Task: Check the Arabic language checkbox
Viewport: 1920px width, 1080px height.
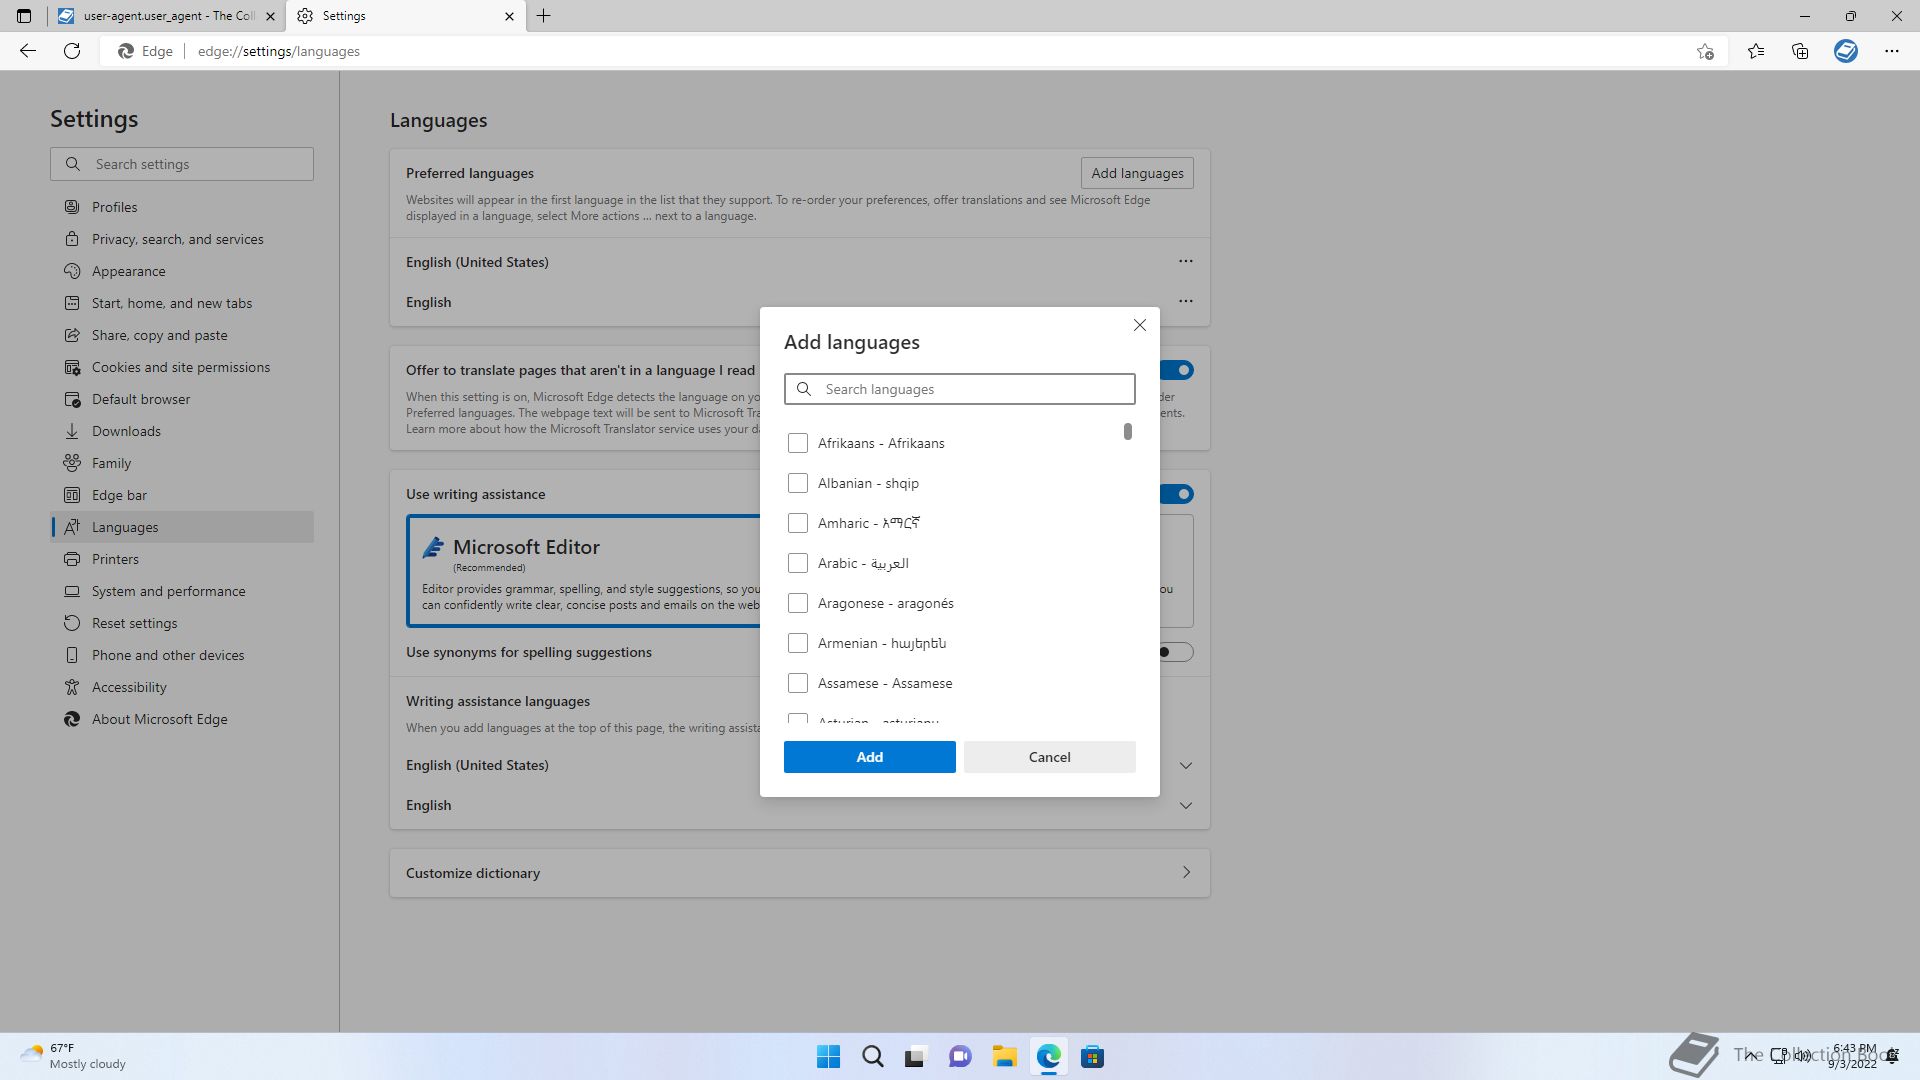Action: [797, 563]
